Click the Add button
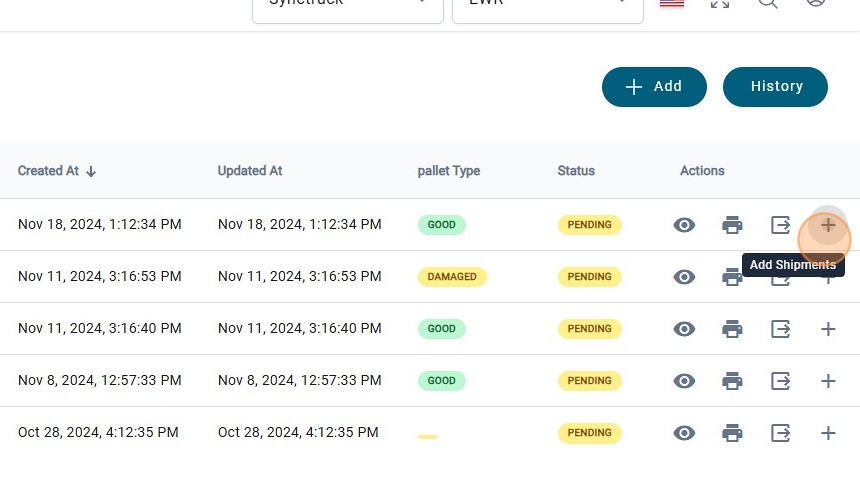Image resolution: width=860 pixels, height=481 pixels. [x=654, y=87]
